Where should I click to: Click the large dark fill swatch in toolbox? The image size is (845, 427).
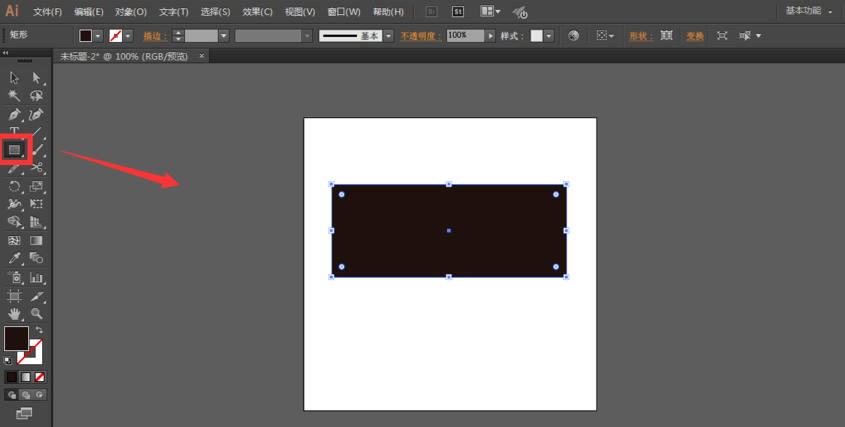(x=16, y=338)
